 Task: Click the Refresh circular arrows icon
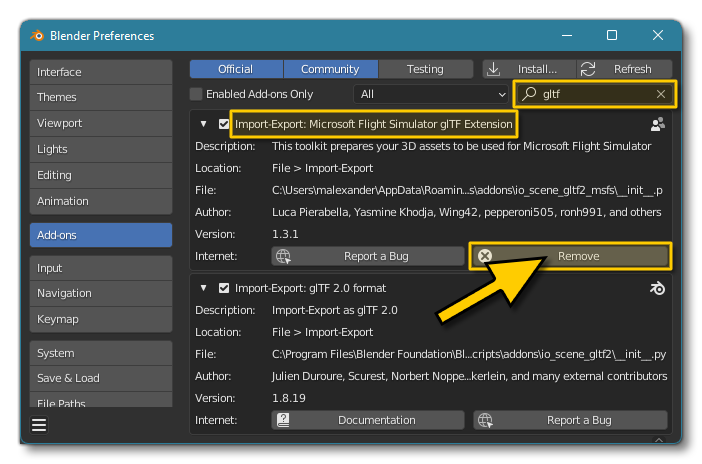pos(588,69)
